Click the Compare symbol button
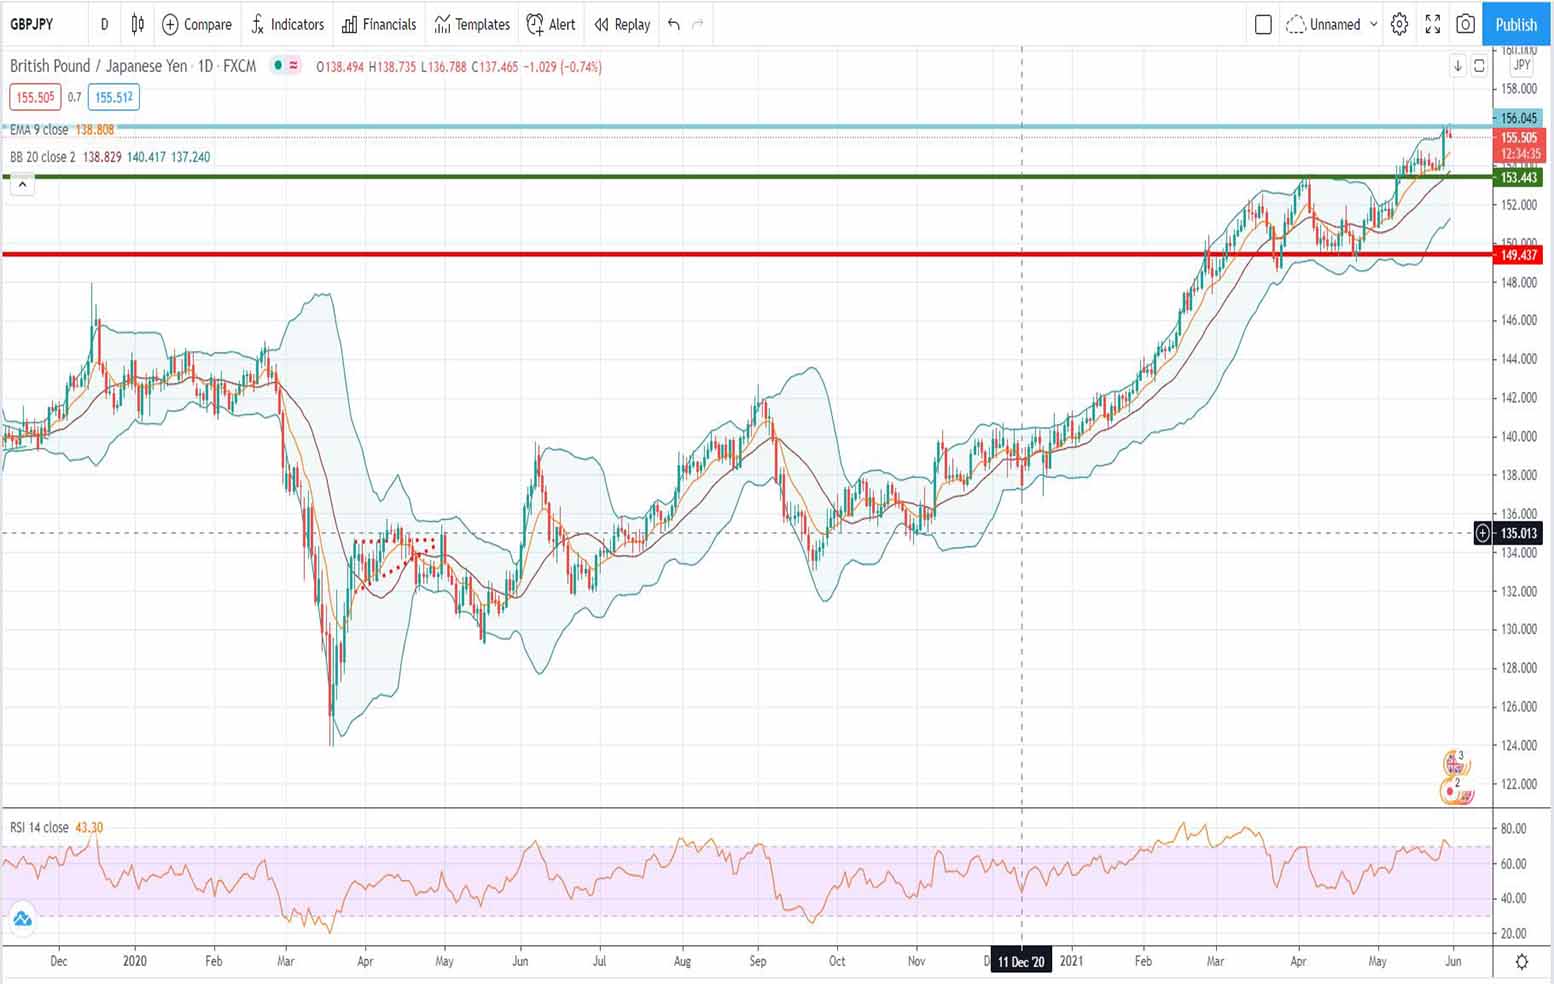 coord(197,24)
